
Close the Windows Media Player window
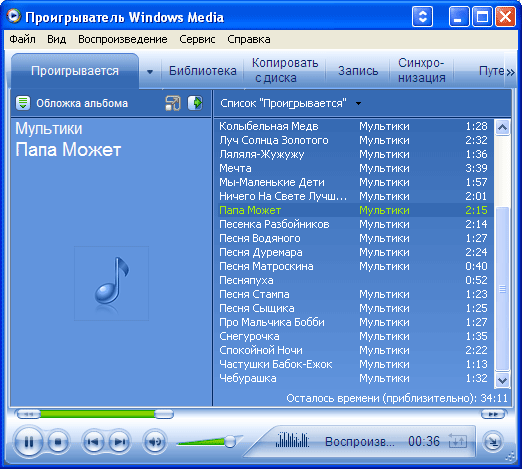click(x=505, y=17)
